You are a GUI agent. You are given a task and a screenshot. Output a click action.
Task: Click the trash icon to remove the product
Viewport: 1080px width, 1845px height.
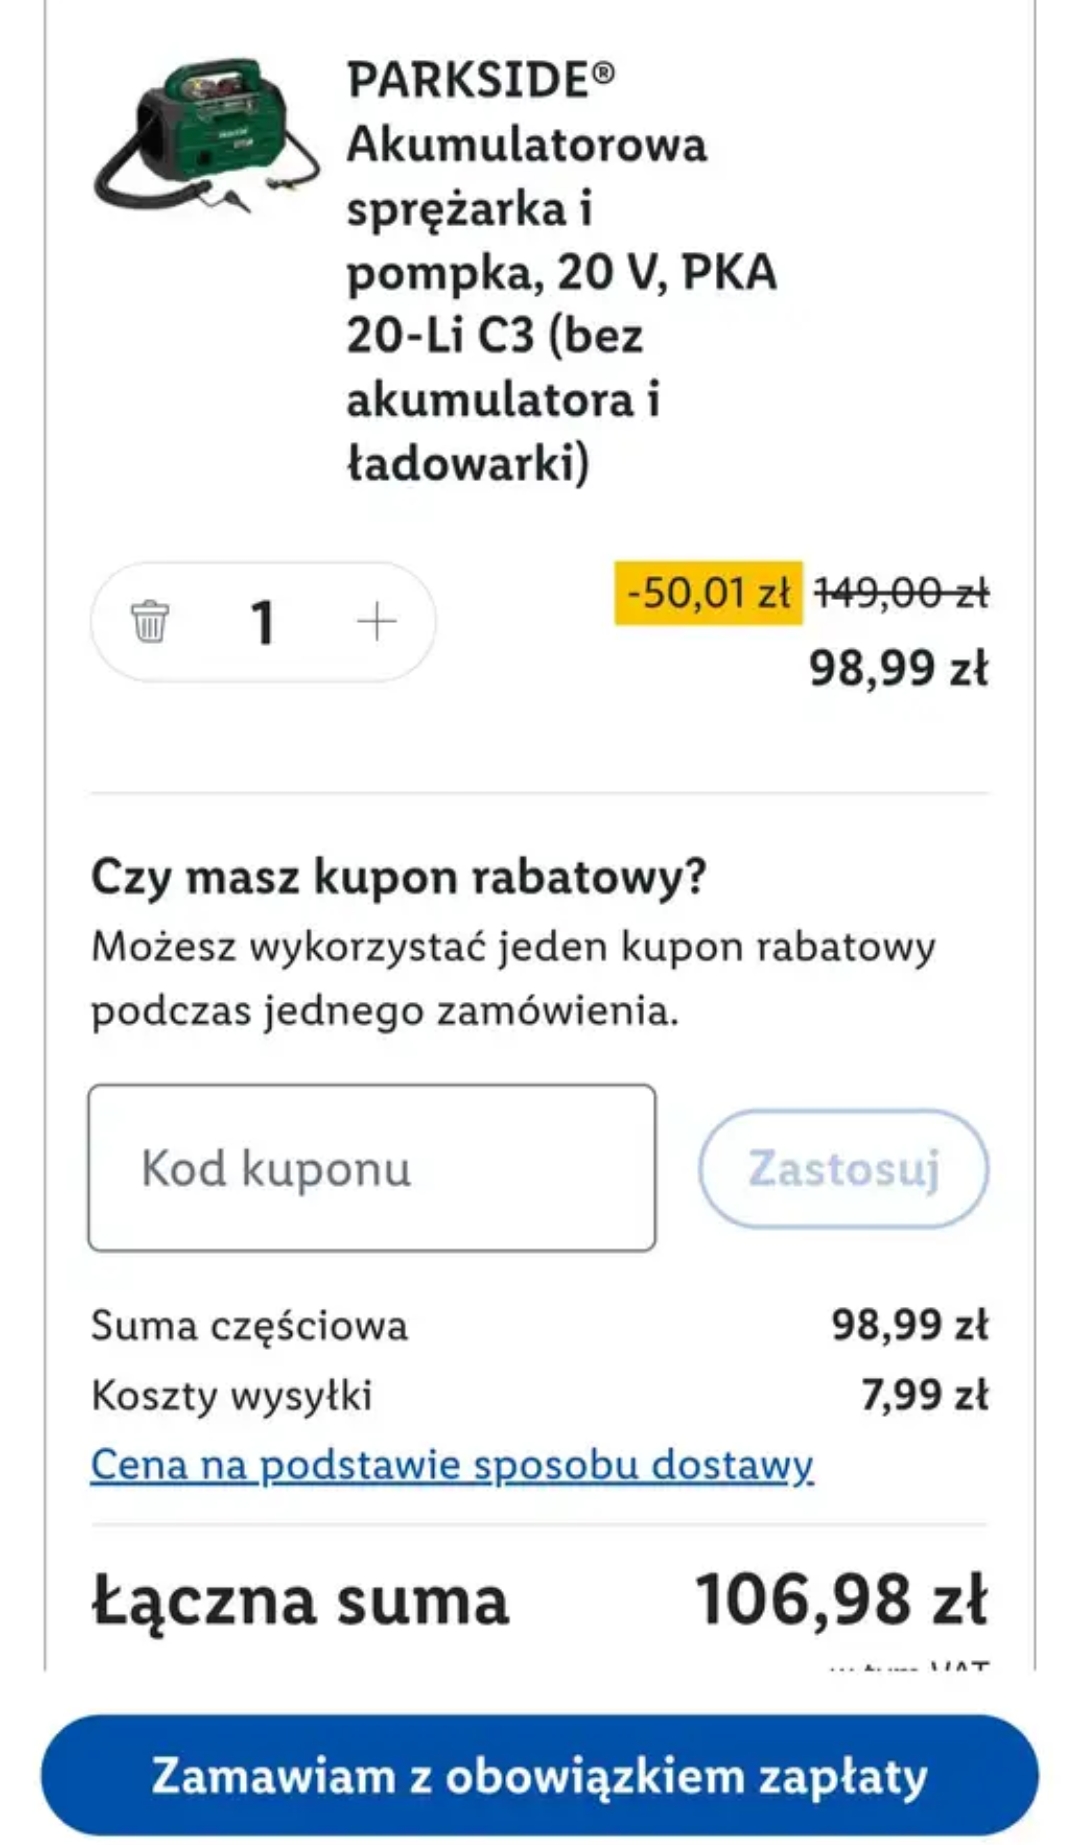[150, 622]
